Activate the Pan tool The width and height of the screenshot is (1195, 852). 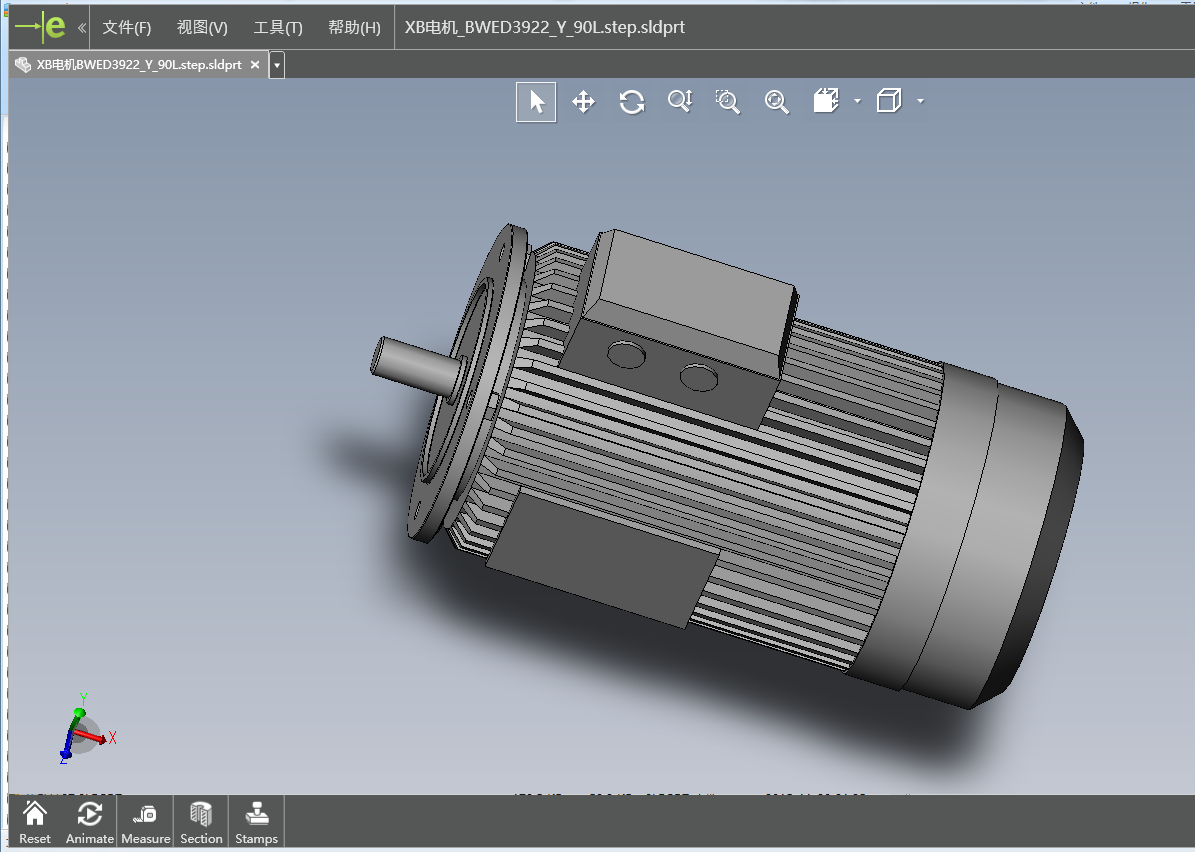[x=583, y=102]
